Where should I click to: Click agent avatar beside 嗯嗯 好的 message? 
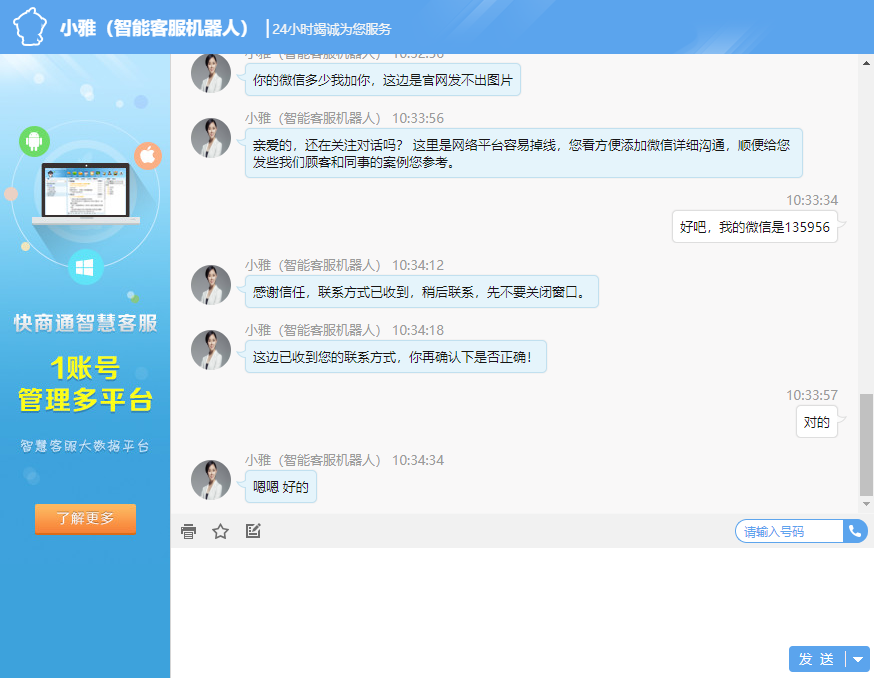tap(211, 480)
